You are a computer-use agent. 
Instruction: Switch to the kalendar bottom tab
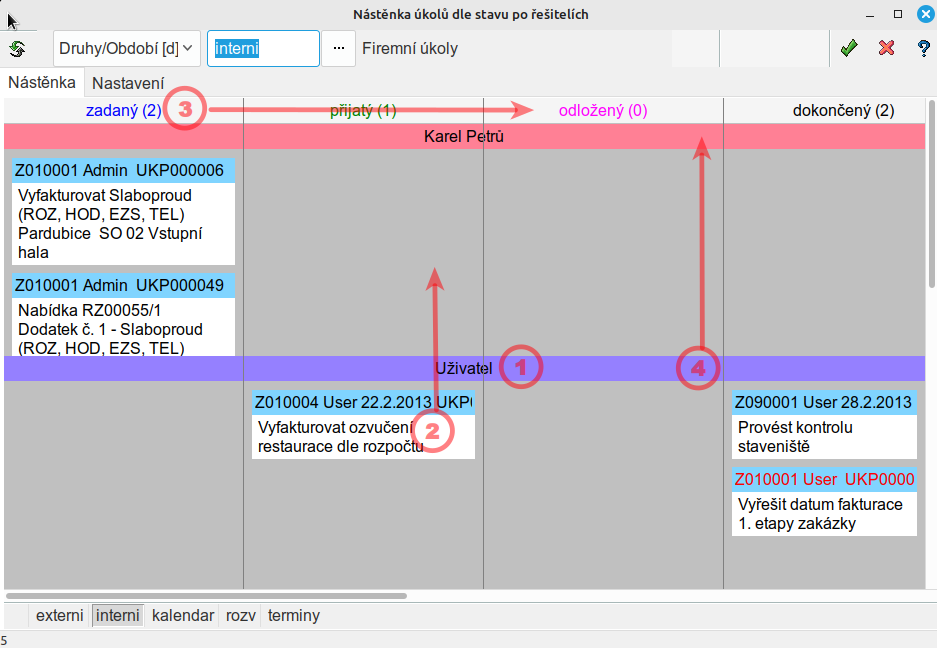(x=182, y=615)
